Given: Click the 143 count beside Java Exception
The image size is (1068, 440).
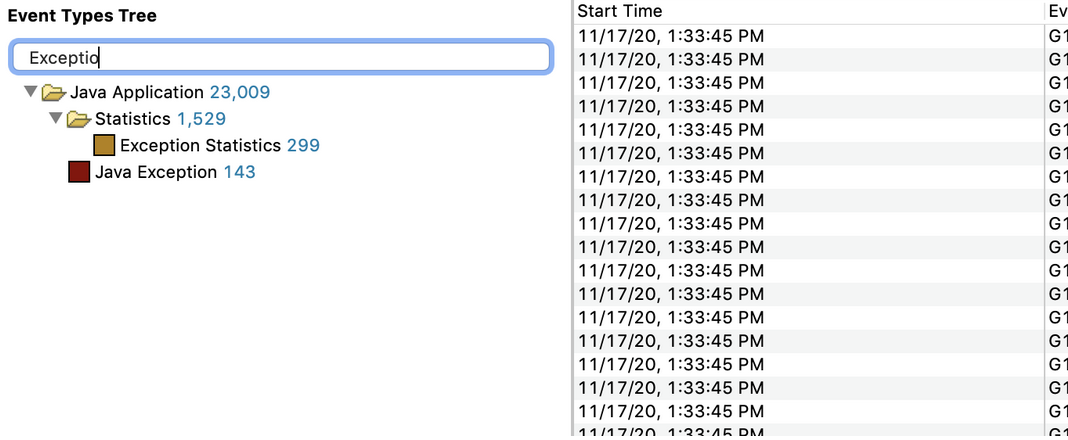Looking at the screenshot, I should coord(240,172).
